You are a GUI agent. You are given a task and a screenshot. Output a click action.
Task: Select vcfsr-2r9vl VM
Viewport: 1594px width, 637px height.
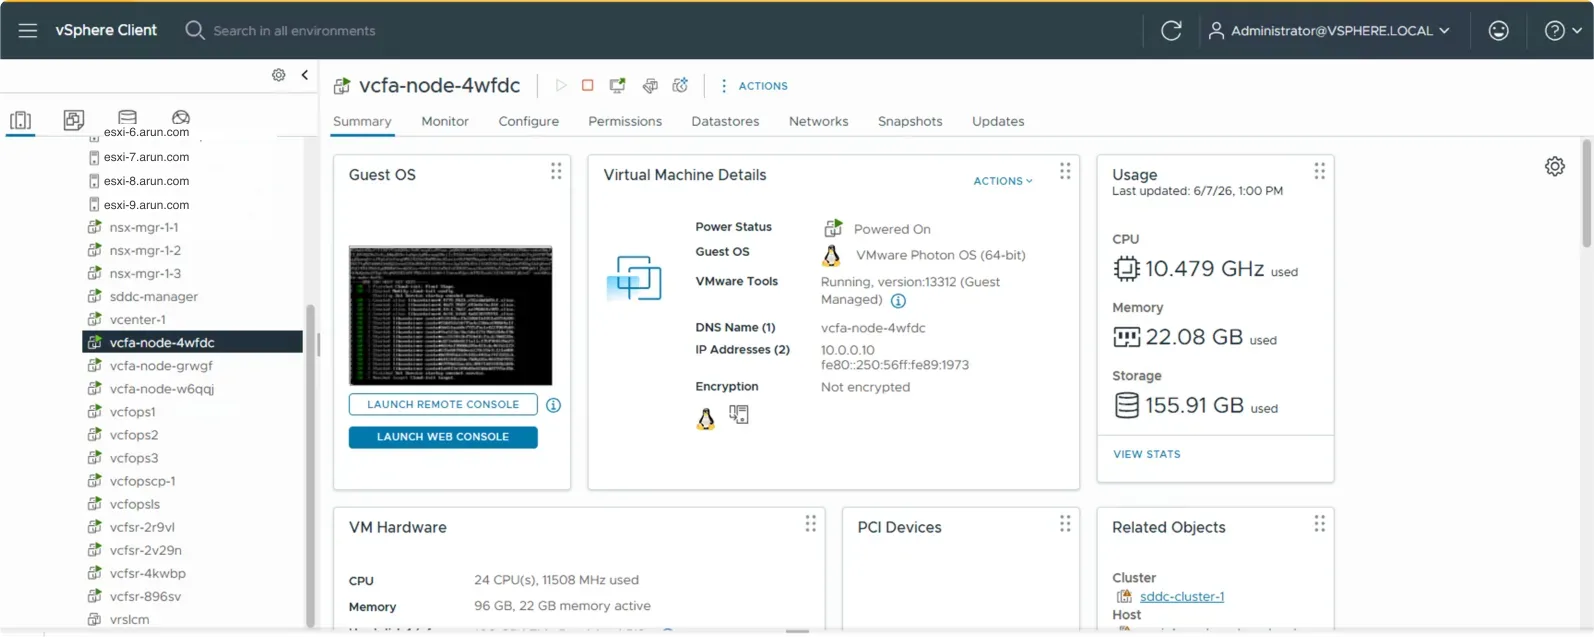[x=142, y=527]
